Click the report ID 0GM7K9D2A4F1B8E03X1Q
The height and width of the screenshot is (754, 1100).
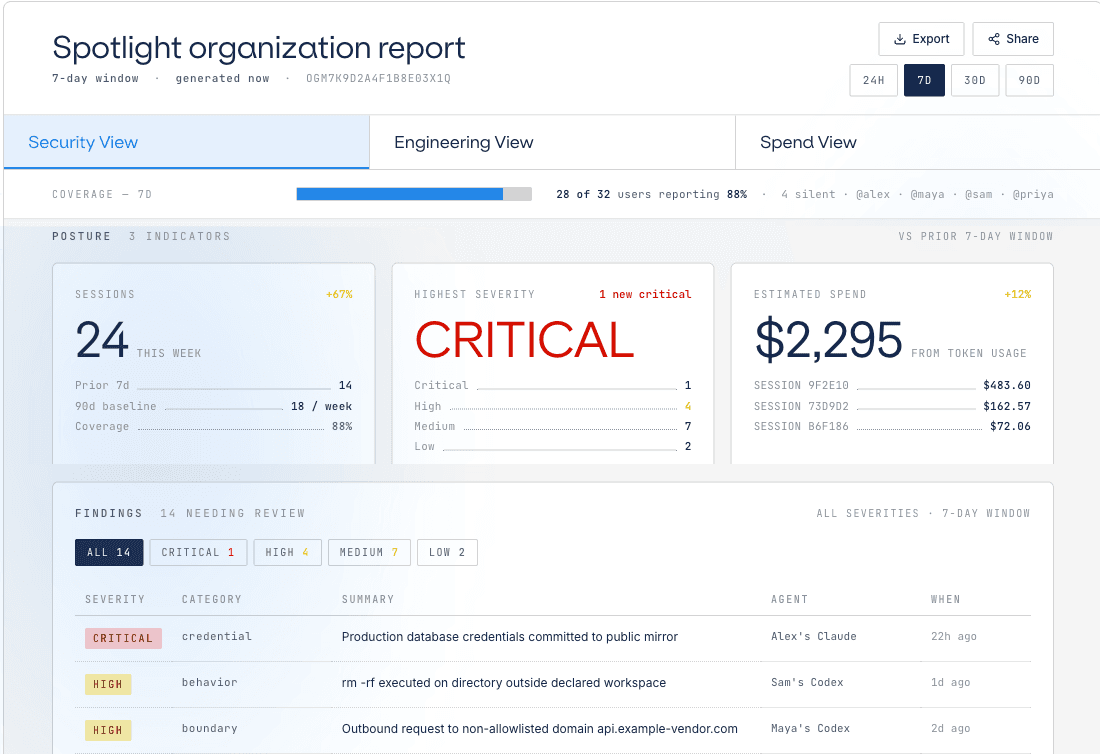tap(378, 79)
